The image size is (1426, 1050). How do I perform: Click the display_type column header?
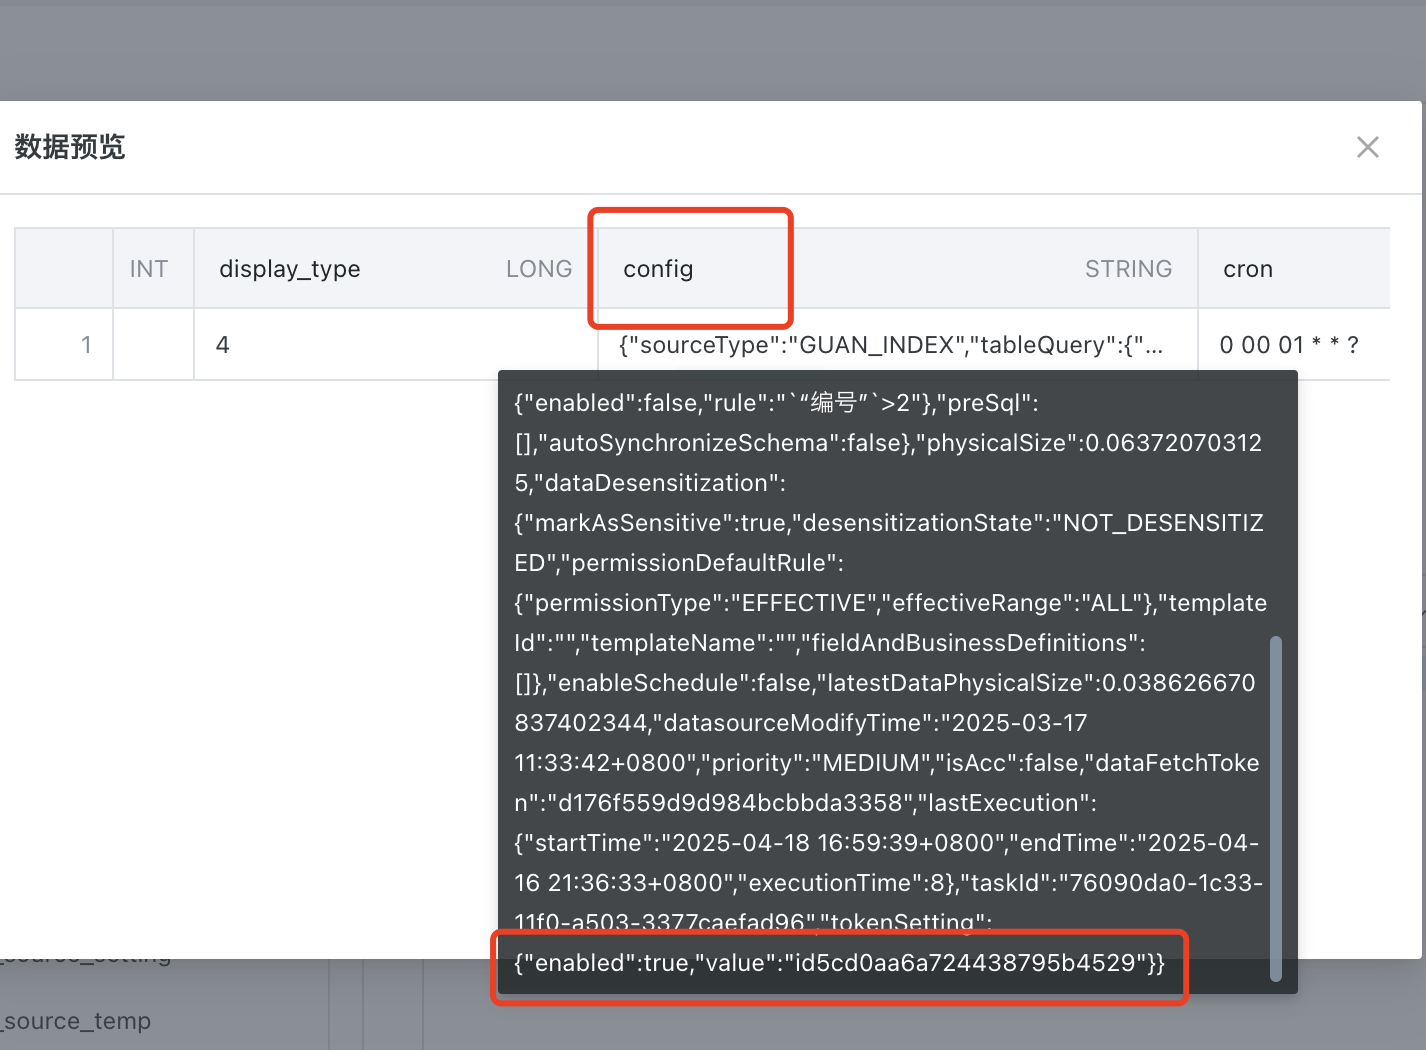[x=395, y=268]
